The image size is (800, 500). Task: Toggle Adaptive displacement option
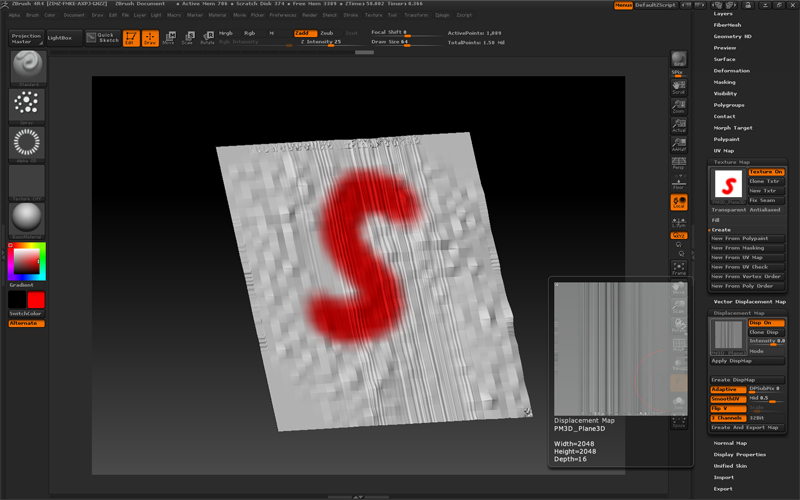click(x=728, y=389)
